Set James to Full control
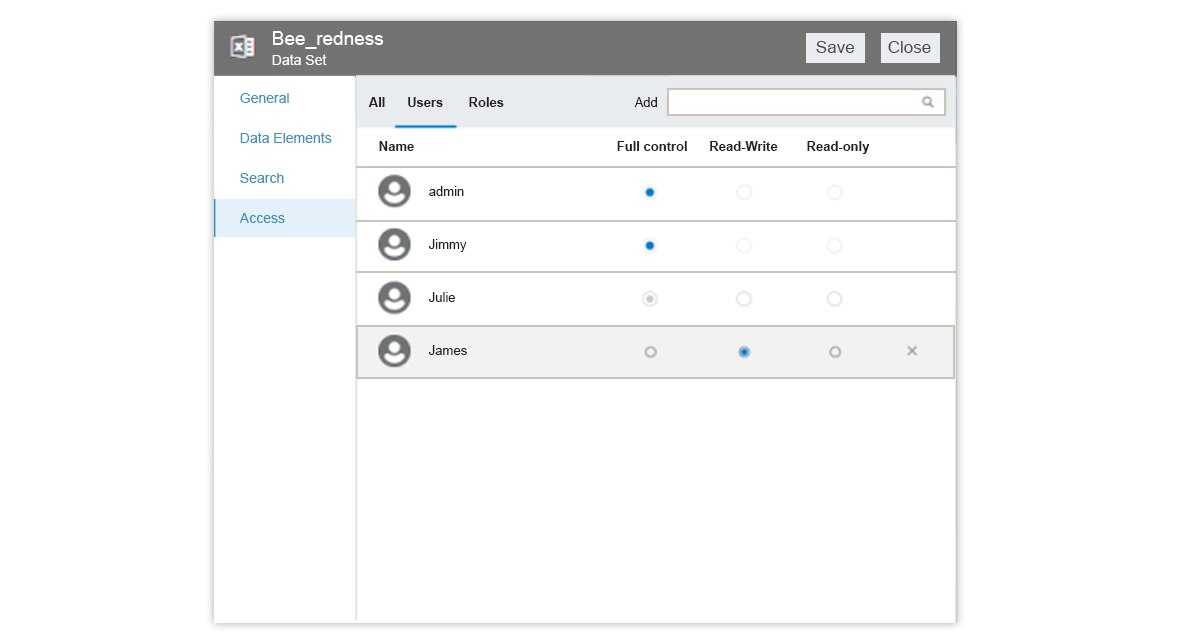1200x639 pixels. click(x=650, y=352)
